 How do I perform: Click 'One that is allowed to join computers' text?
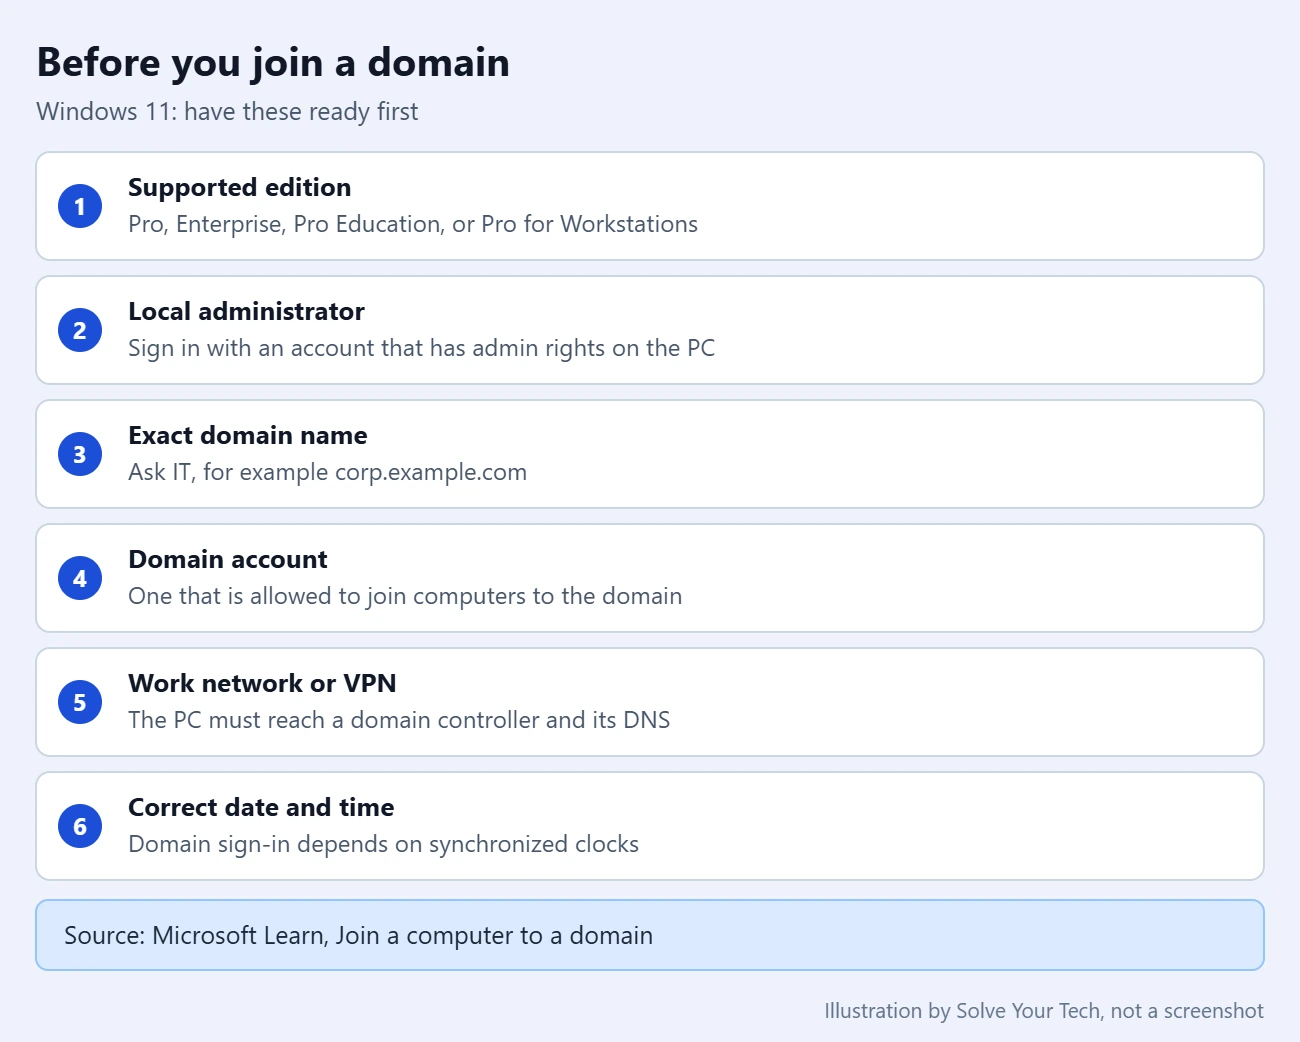[x=405, y=596]
